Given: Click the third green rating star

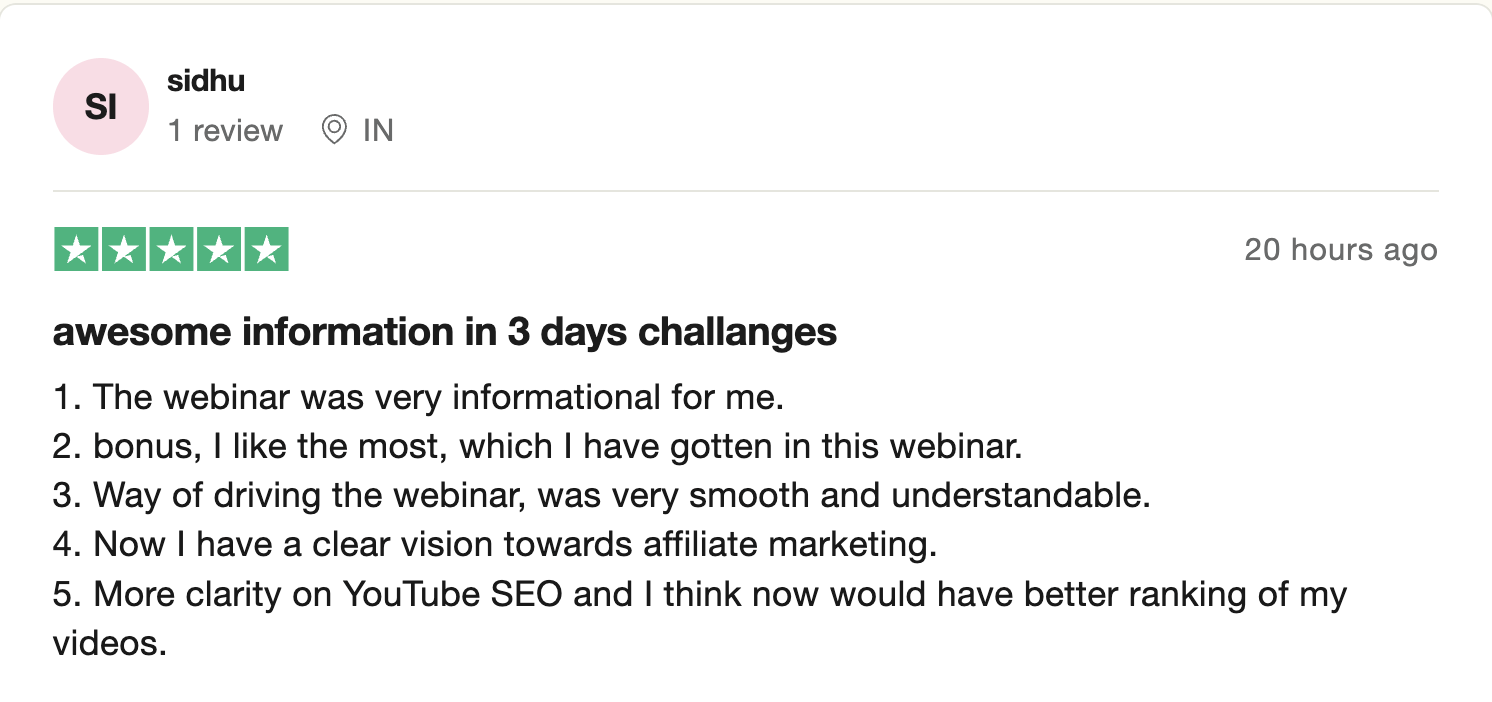Looking at the screenshot, I should click(x=171, y=250).
